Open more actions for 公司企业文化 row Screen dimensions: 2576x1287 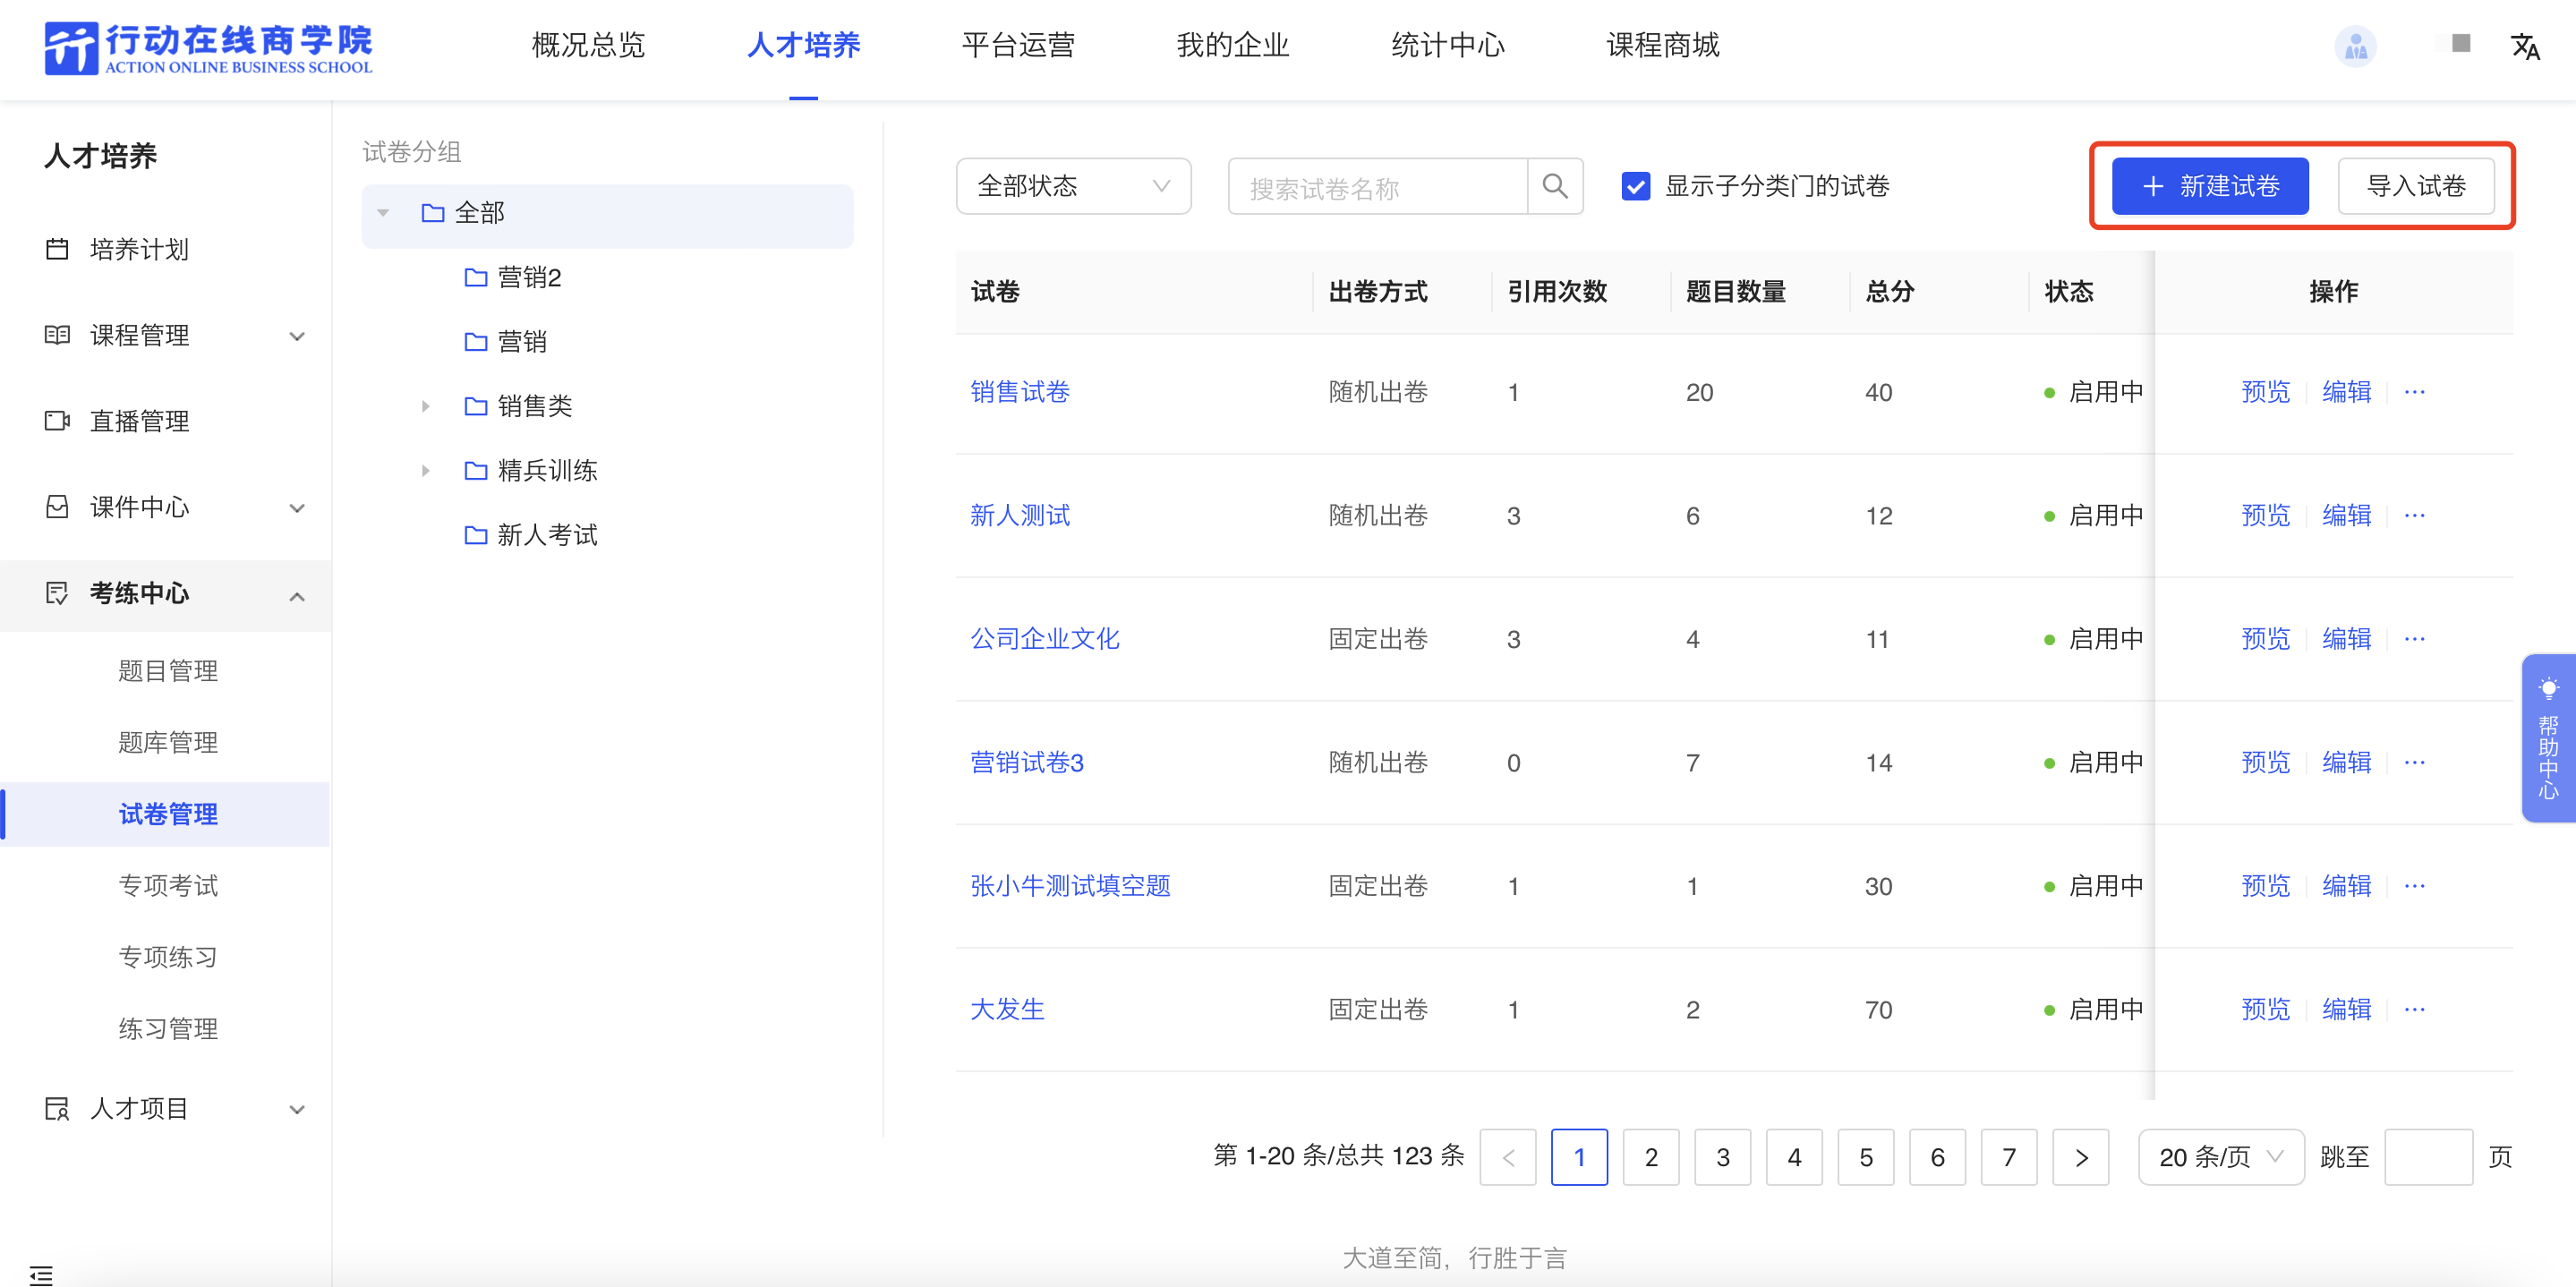point(2414,639)
